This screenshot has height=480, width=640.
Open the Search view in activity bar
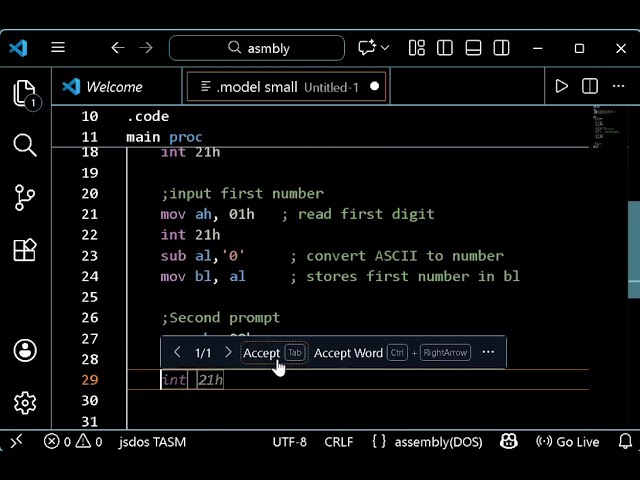point(25,145)
